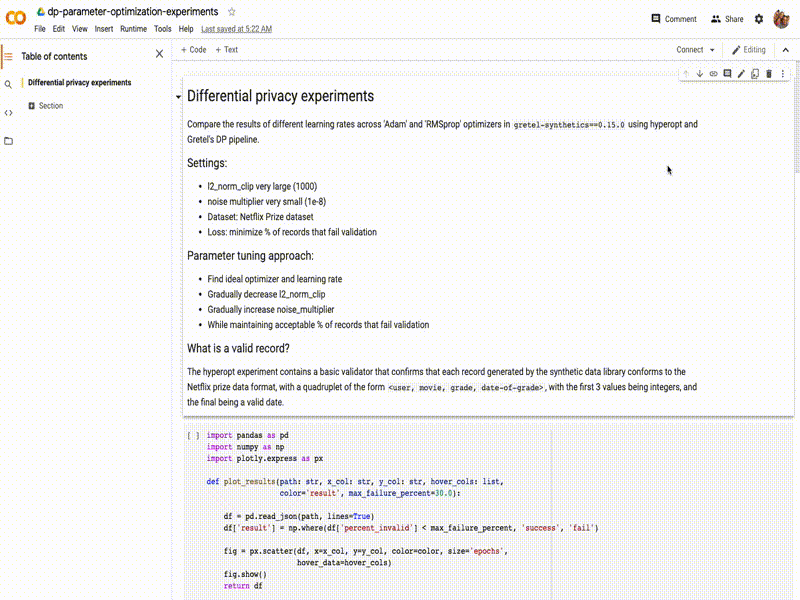The image size is (800, 600).
Task: Click the 'import plotly.express as px' line
Action: [x=264, y=459]
